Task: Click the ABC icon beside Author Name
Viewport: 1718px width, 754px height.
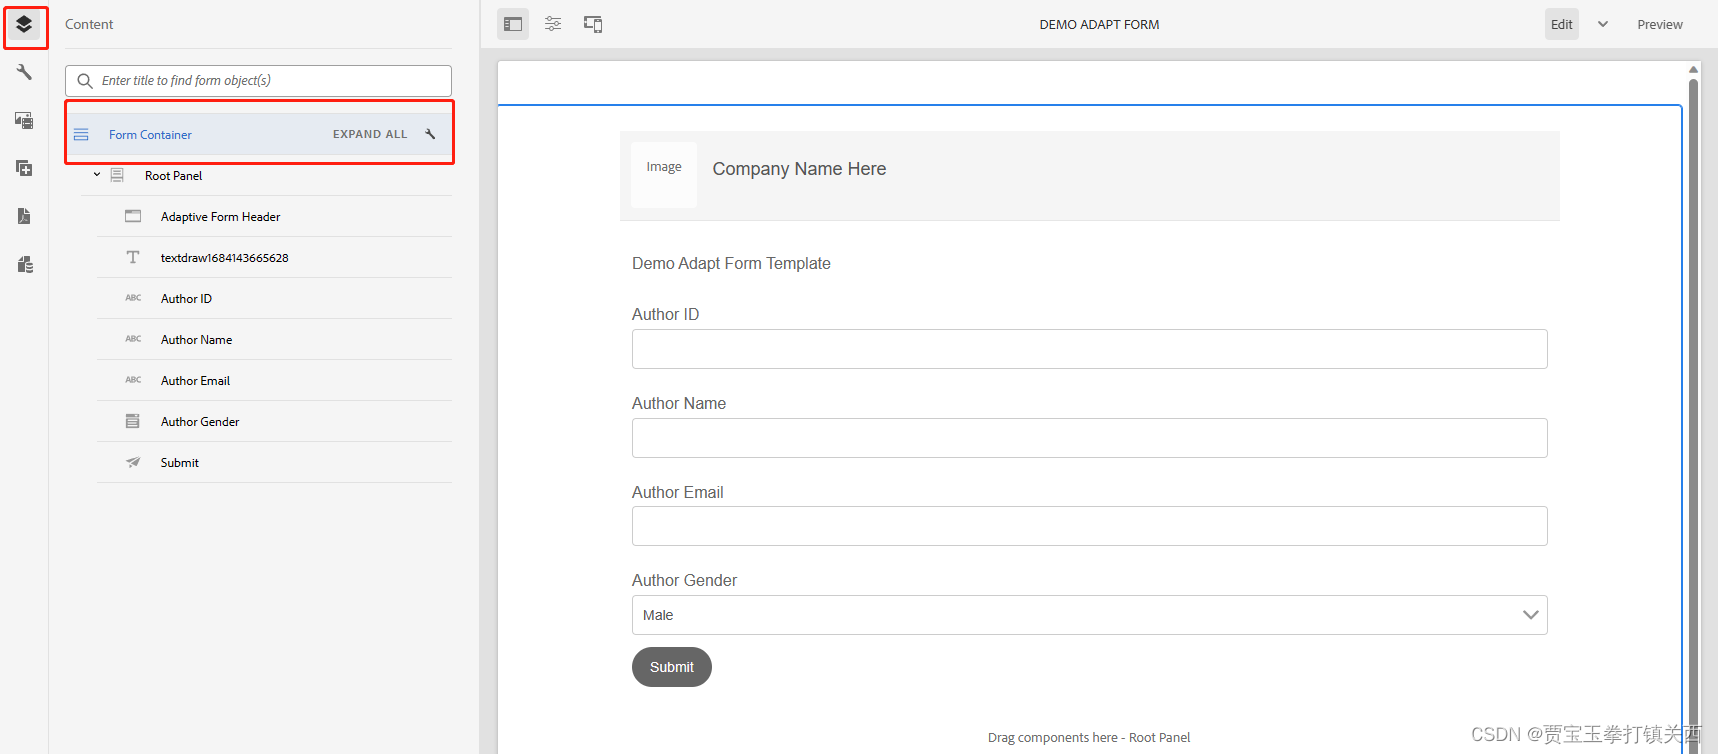Action: pos(133,339)
